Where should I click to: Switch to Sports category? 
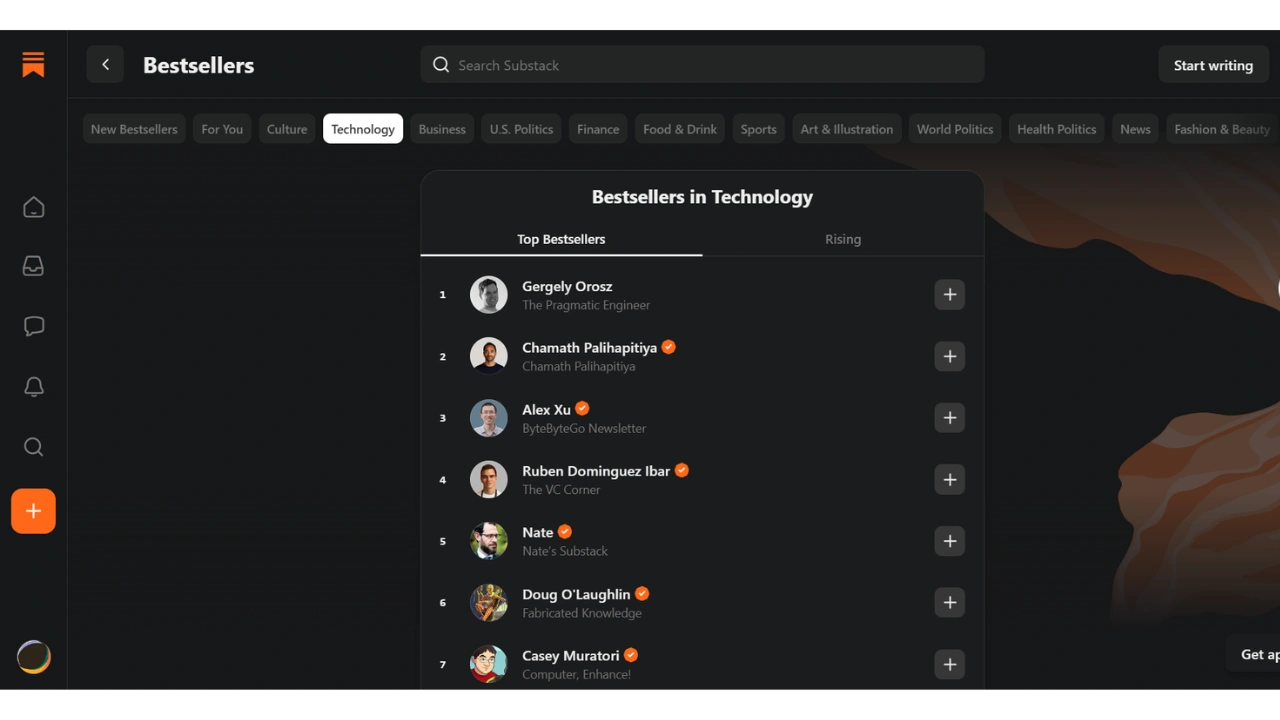[x=758, y=129]
